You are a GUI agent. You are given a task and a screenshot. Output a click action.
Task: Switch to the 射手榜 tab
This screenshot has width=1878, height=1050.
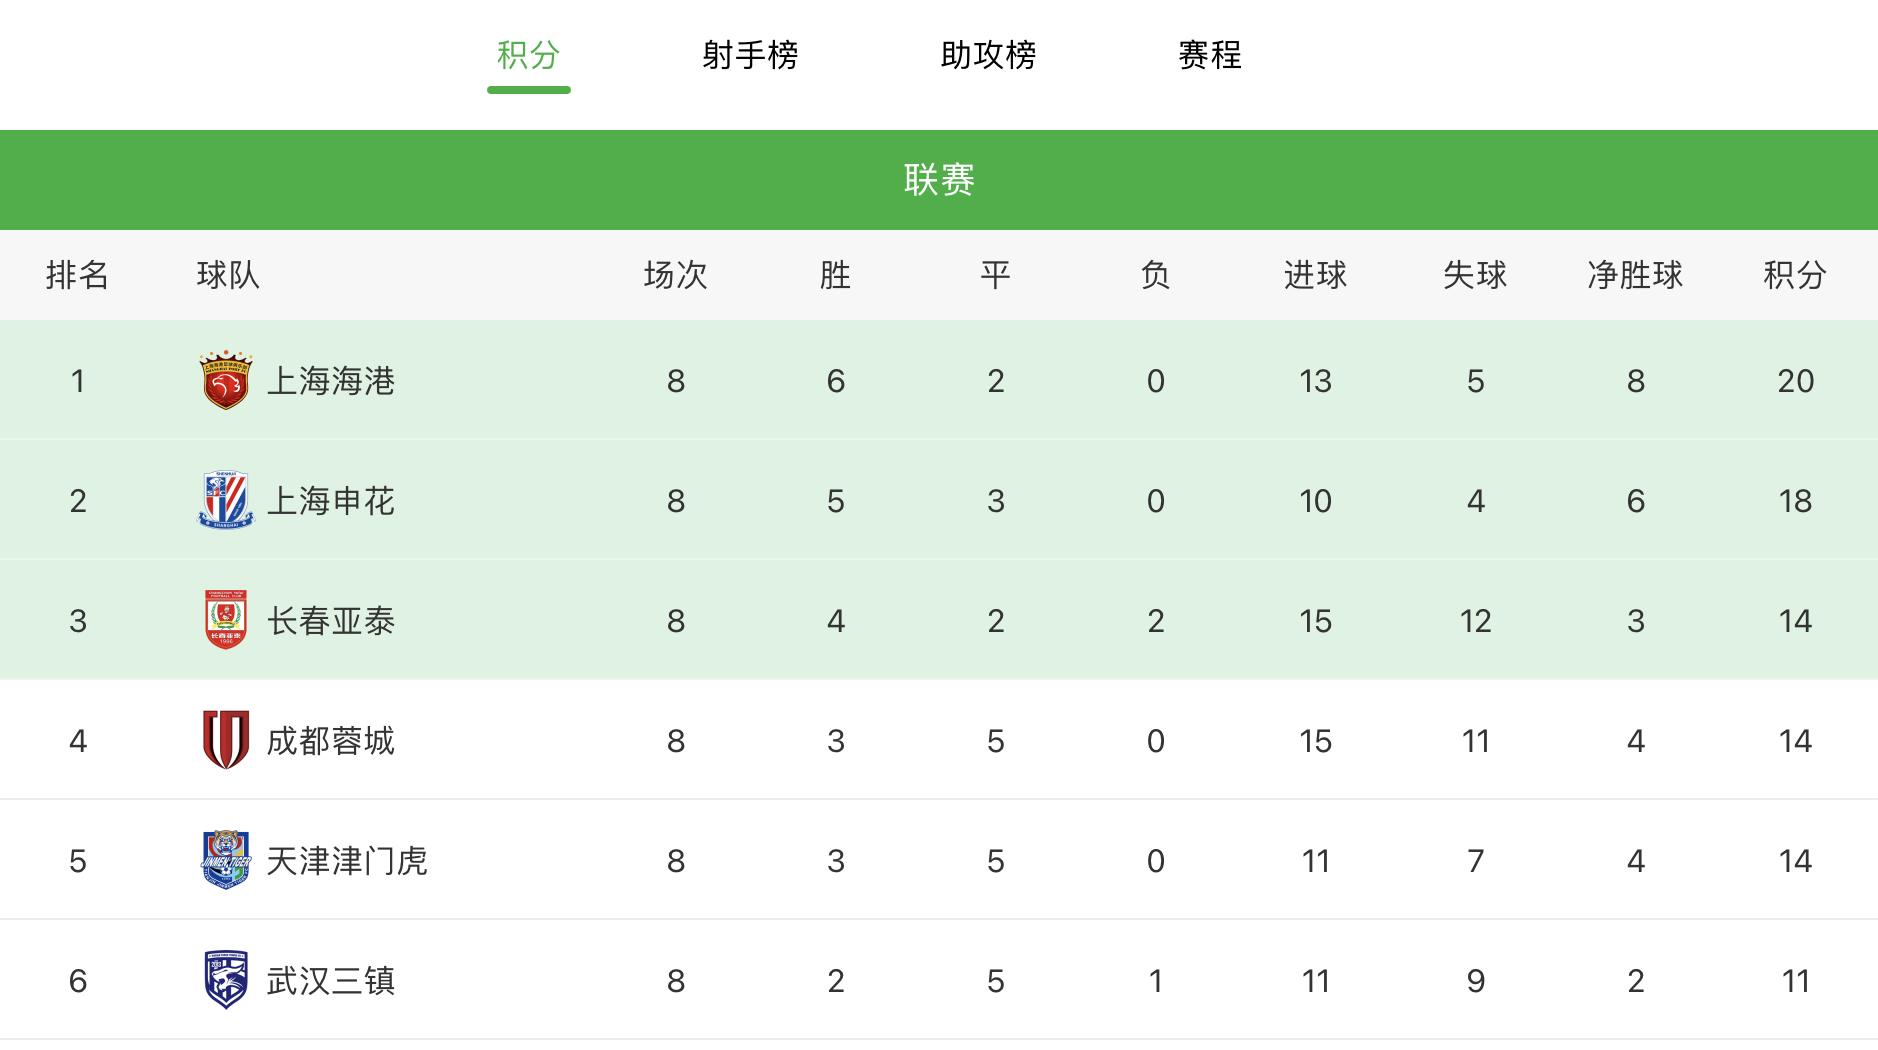(x=750, y=55)
